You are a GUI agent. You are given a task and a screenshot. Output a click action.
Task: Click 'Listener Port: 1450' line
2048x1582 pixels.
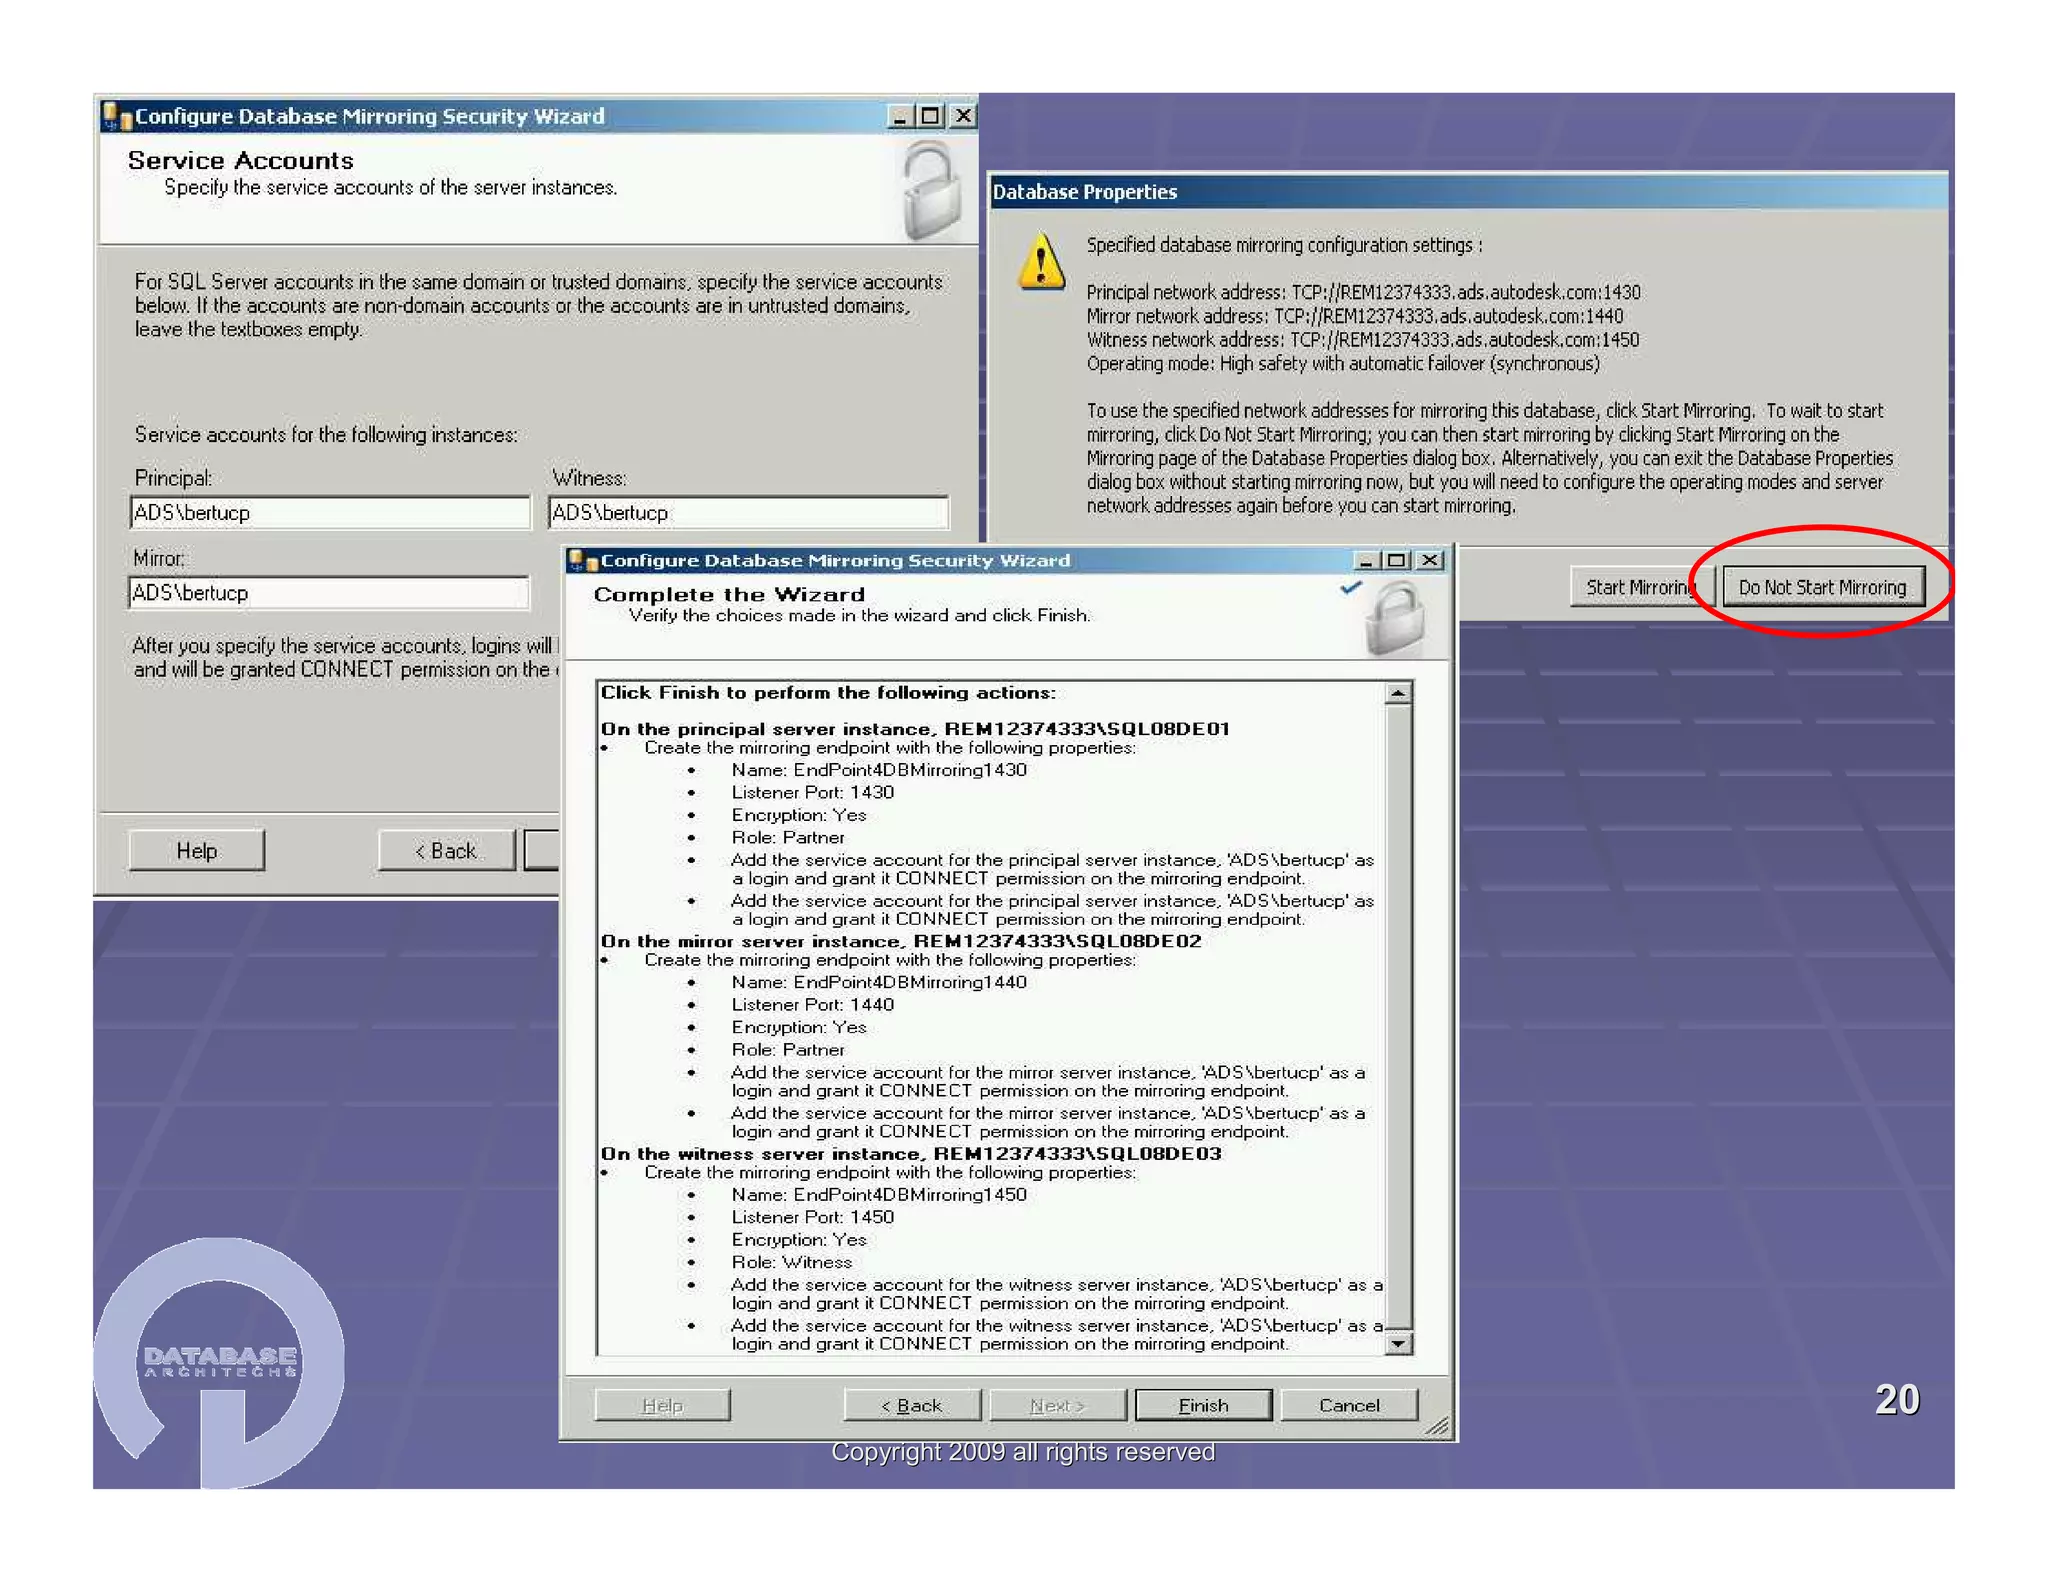point(812,1217)
